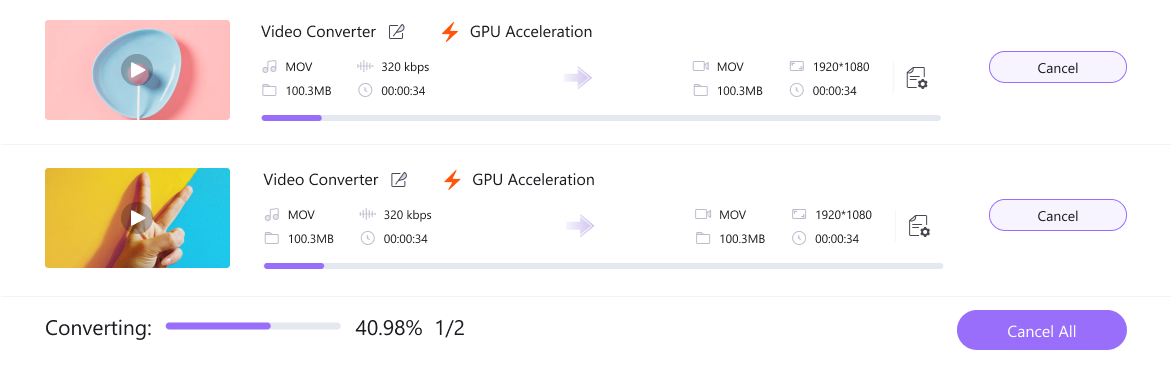Play the blue plate video thumbnail
1171x365 pixels.
(x=137, y=70)
